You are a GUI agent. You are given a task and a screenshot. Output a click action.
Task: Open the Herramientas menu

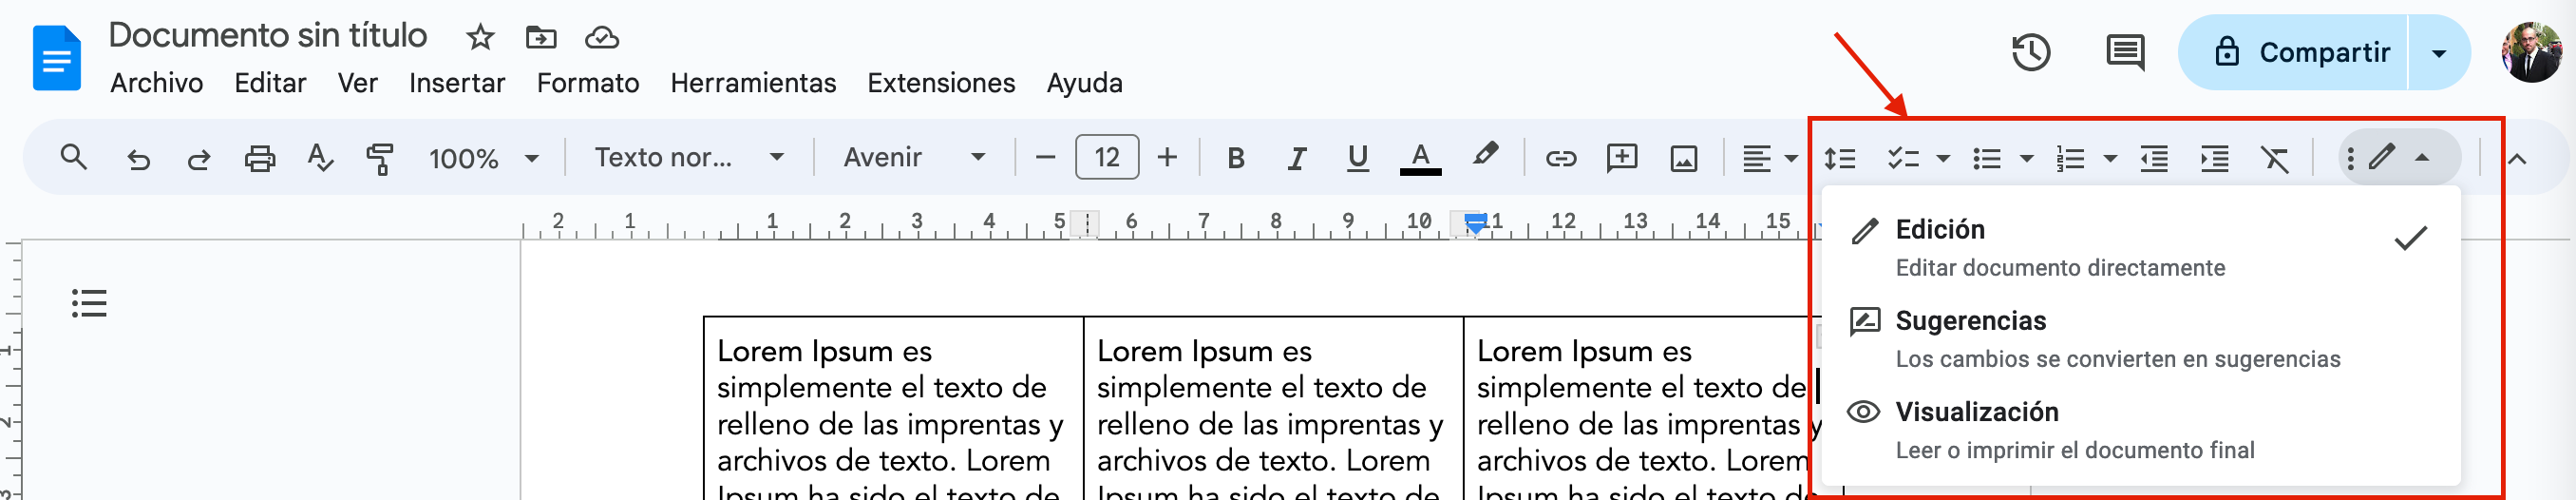point(752,83)
